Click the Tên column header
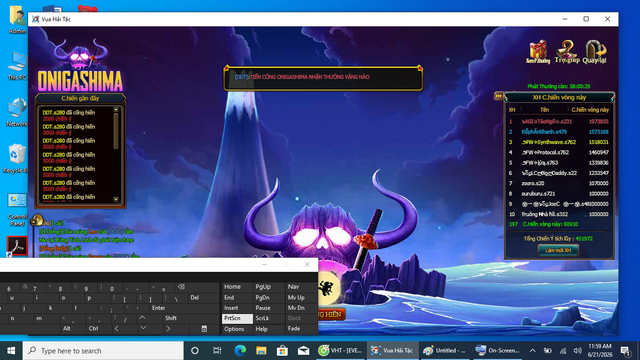640x360 pixels. click(544, 110)
